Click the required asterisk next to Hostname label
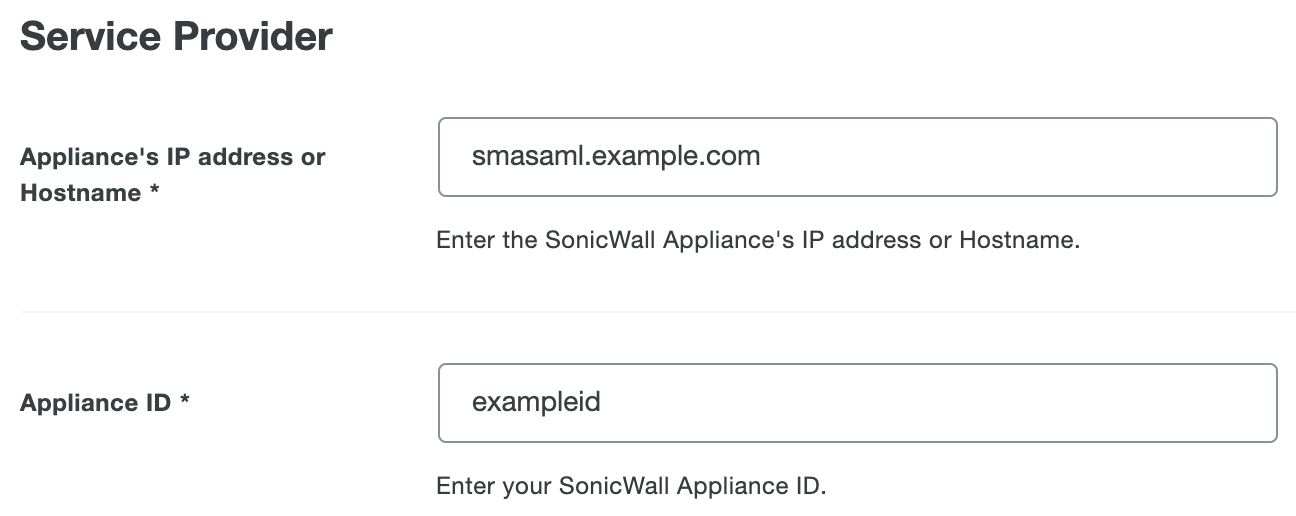 [155, 193]
